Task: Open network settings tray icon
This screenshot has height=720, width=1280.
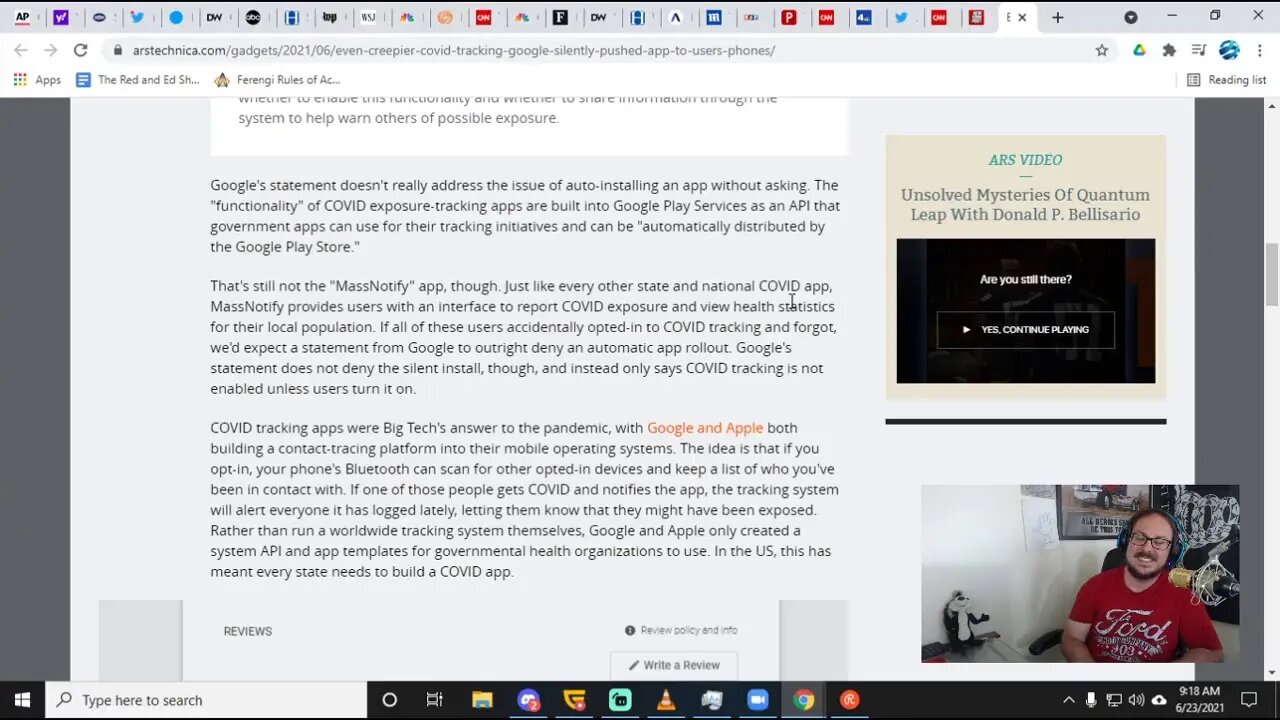Action: pos(1114,700)
